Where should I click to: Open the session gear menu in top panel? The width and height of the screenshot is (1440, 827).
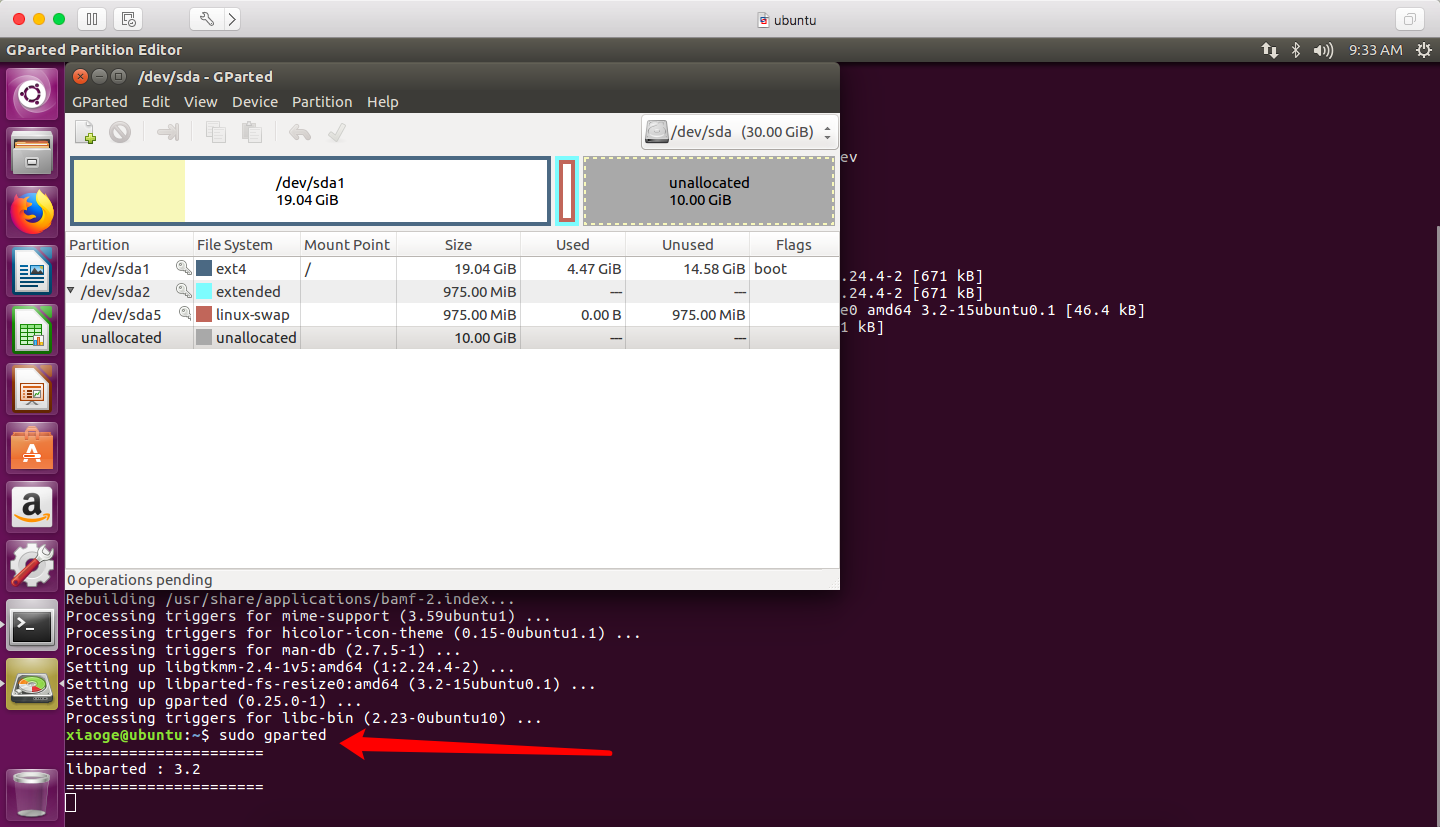pyautogui.click(x=1423, y=50)
